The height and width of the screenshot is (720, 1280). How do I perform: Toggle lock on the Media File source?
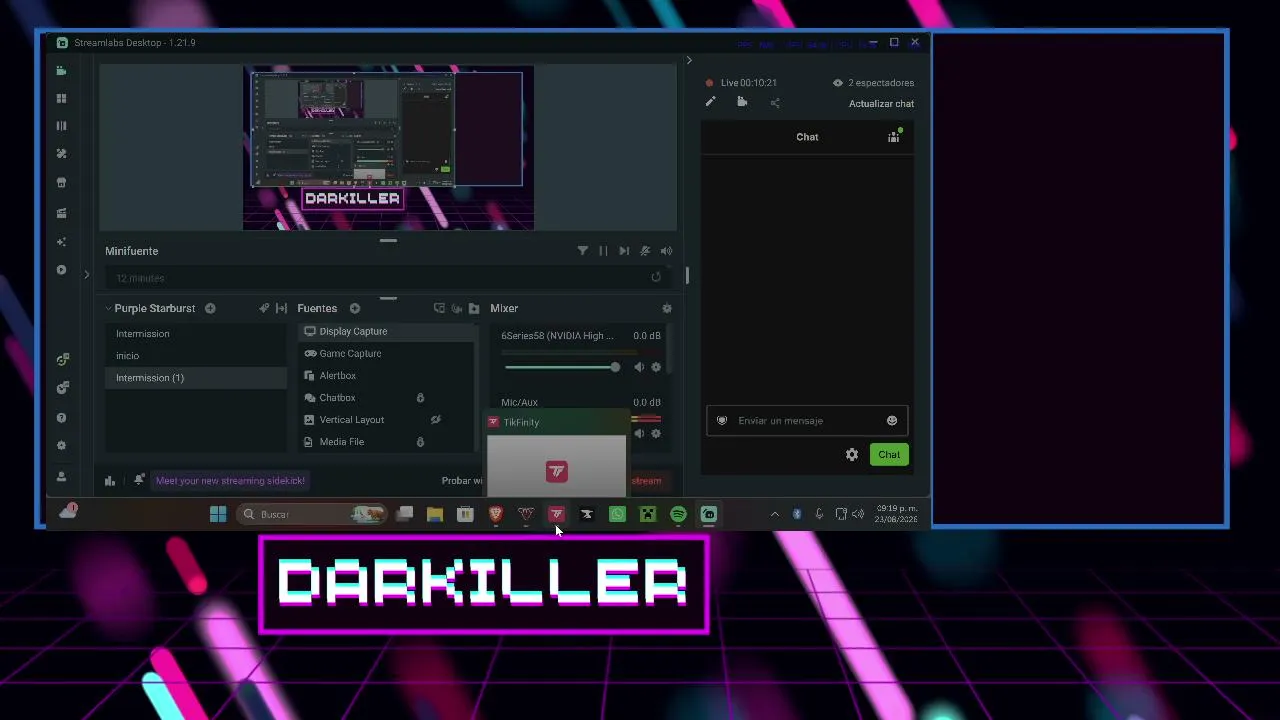tap(420, 442)
